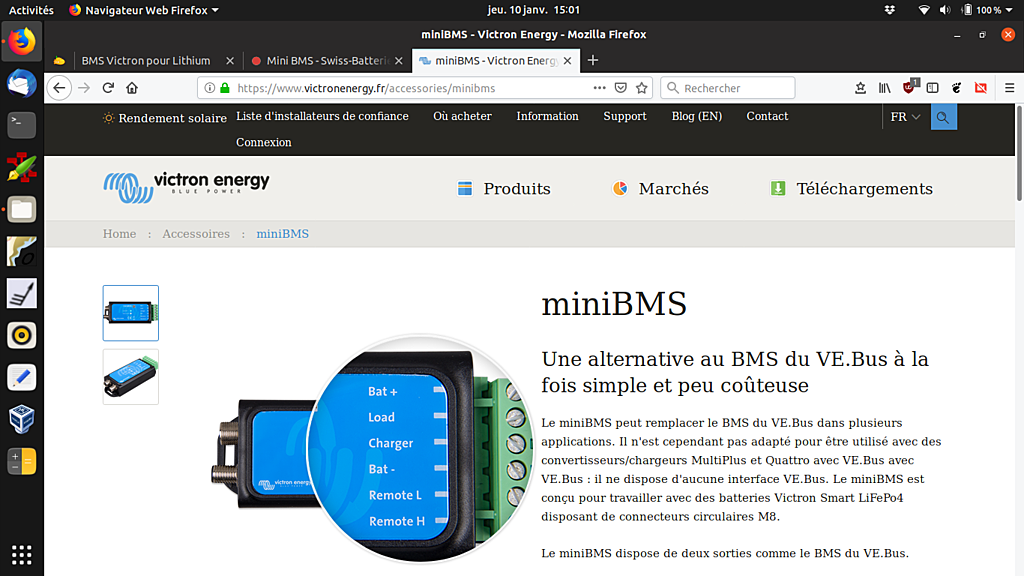Visit the Support page

pyautogui.click(x=625, y=116)
